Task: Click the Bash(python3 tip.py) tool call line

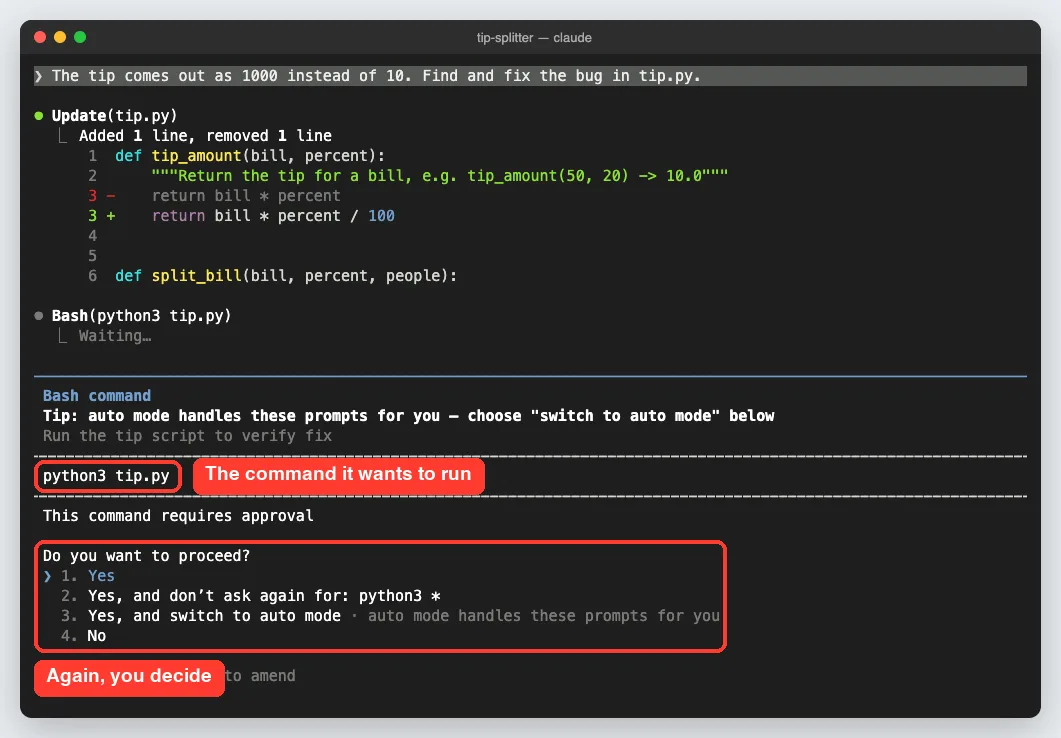Action: click(141, 316)
